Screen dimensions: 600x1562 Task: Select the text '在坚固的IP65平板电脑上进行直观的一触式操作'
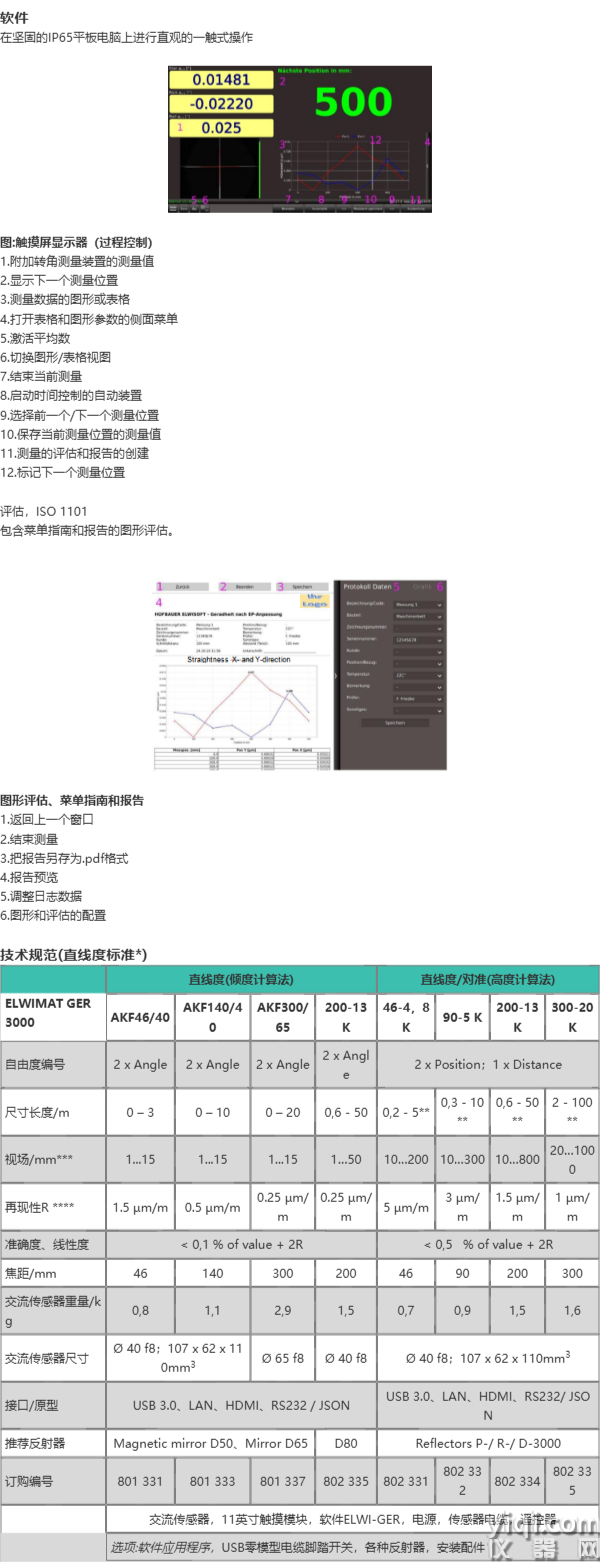[x=126, y=38]
